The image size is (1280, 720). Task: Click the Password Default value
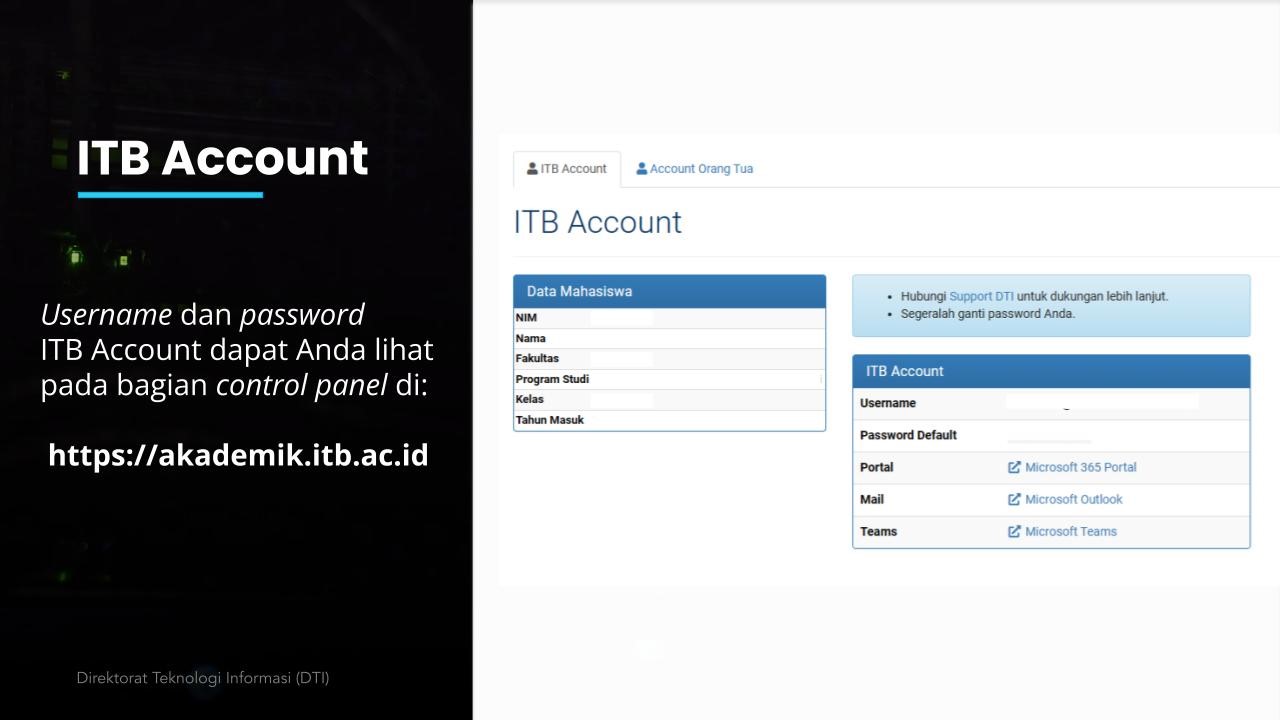tap(1049, 437)
